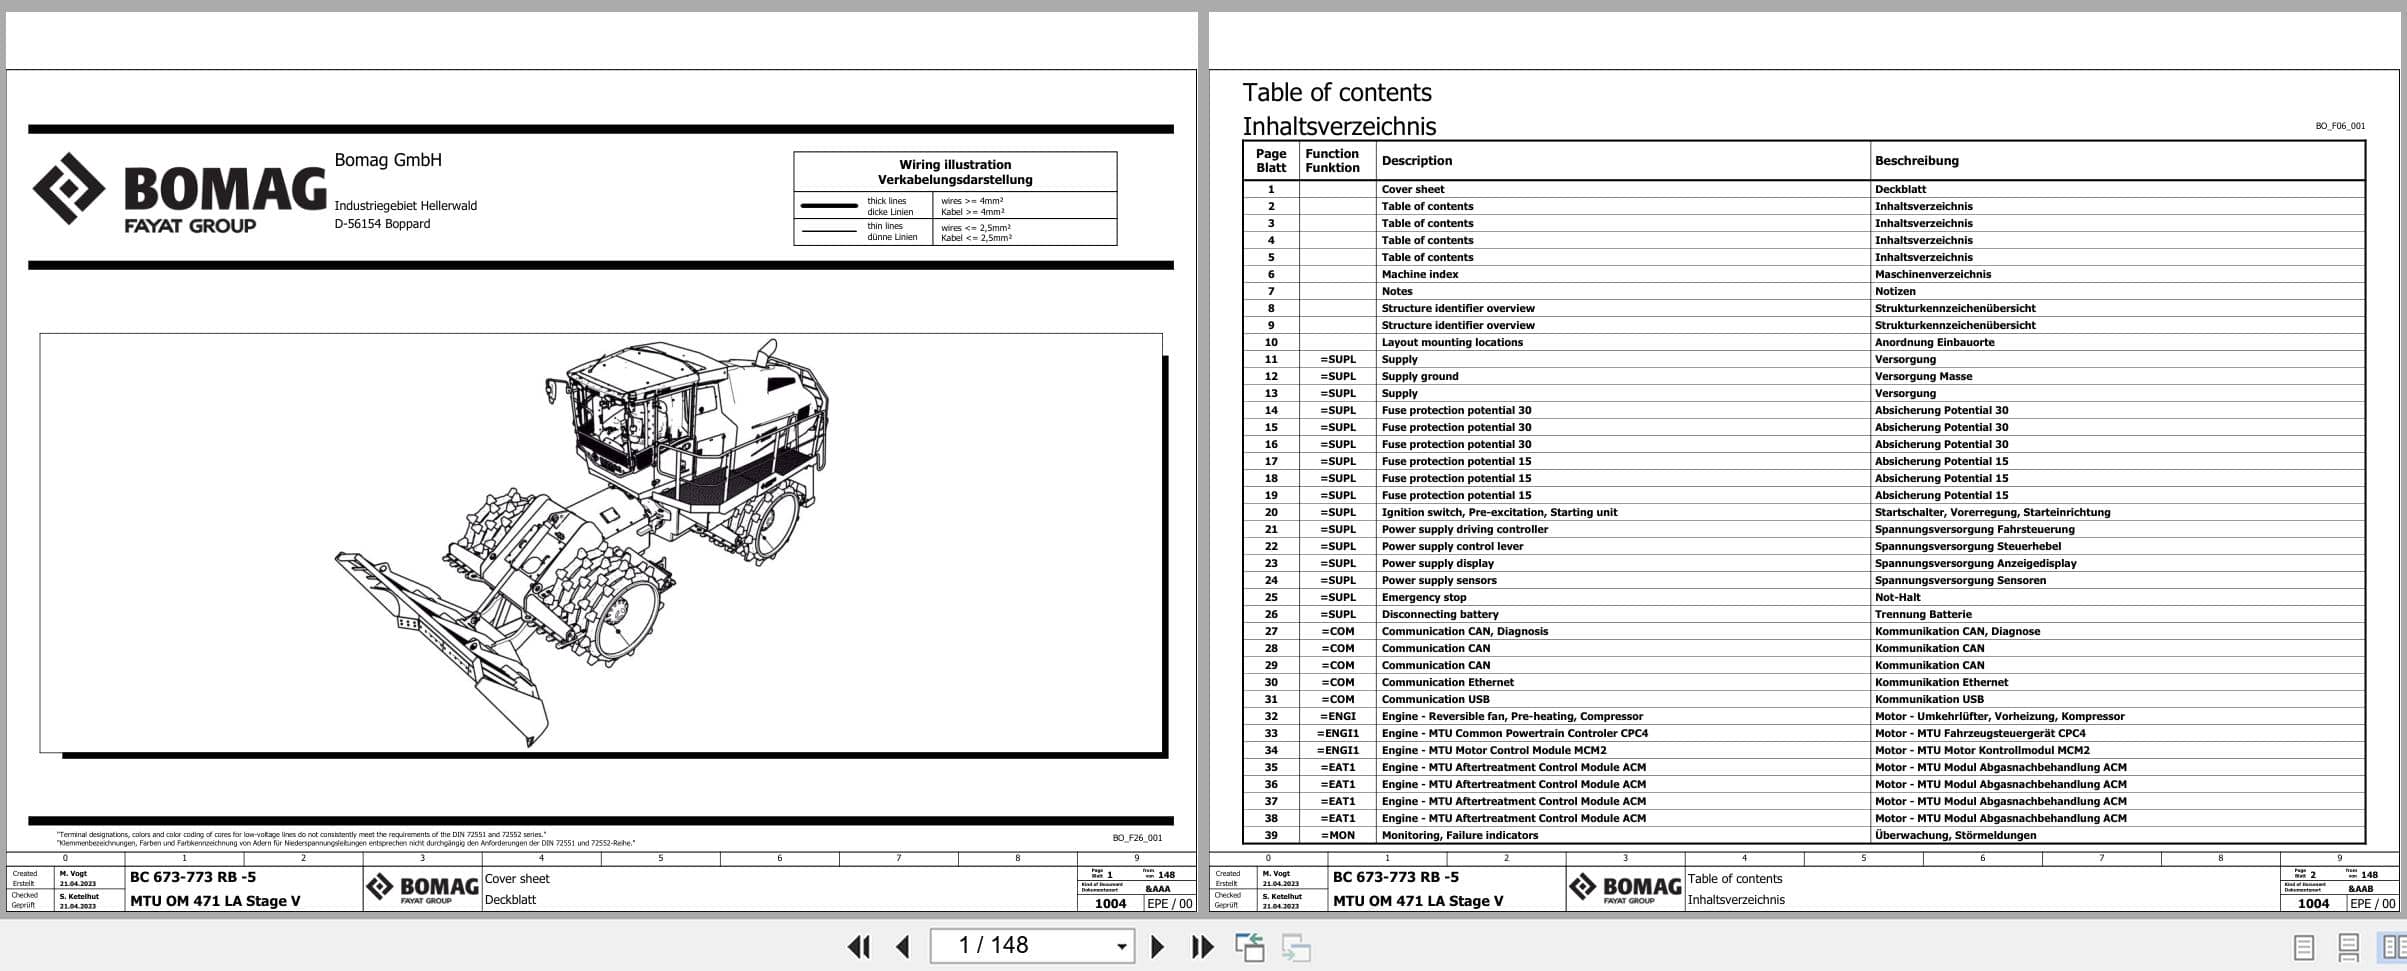Click the compactor machine illustration

point(582,542)
